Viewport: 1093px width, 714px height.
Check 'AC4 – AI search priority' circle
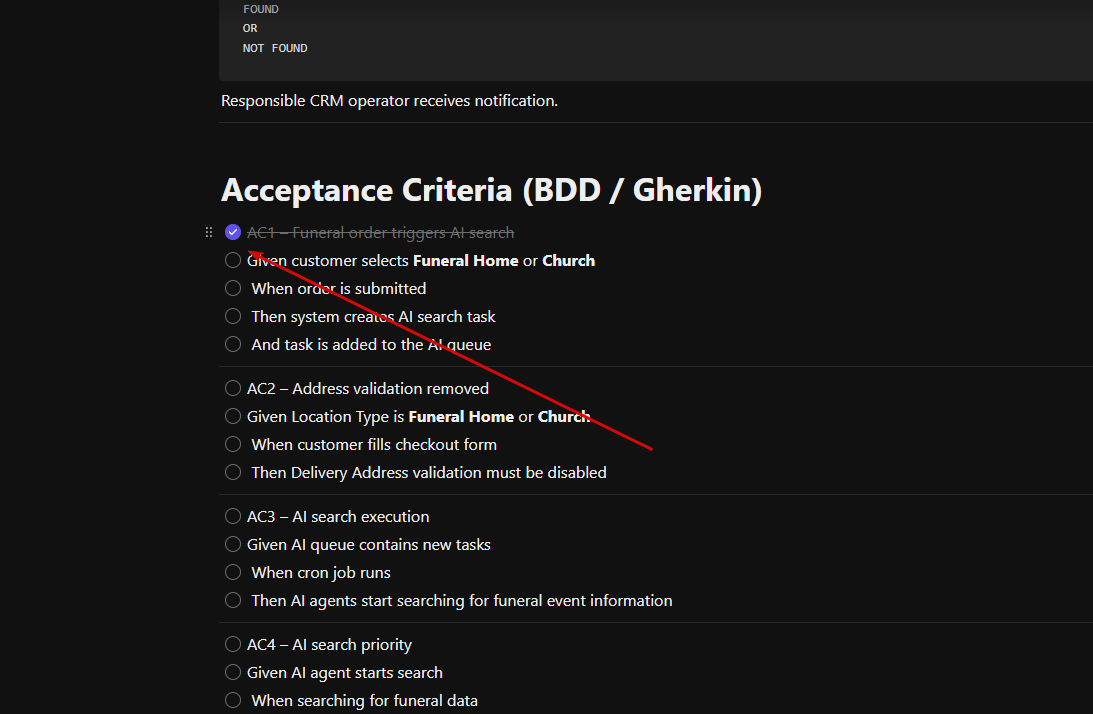(x=233, y=644)
